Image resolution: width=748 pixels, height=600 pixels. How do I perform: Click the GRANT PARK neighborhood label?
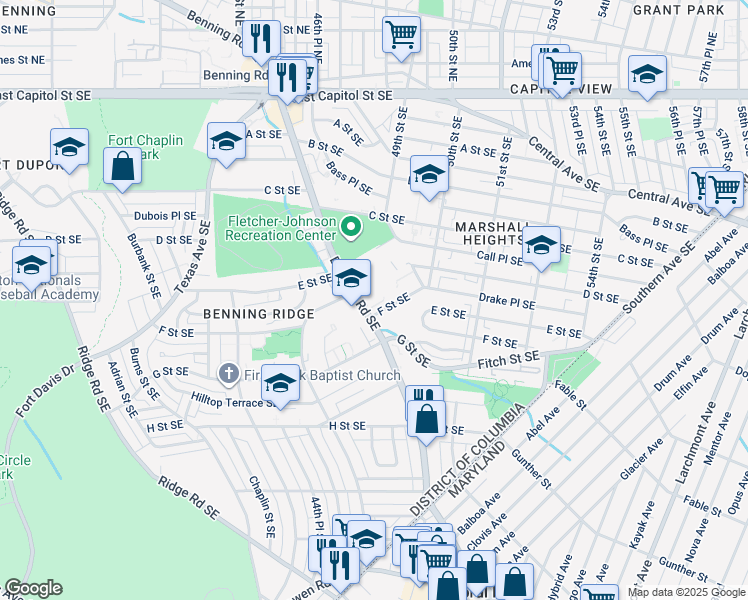pyautogui.click(x=678, y=10)
